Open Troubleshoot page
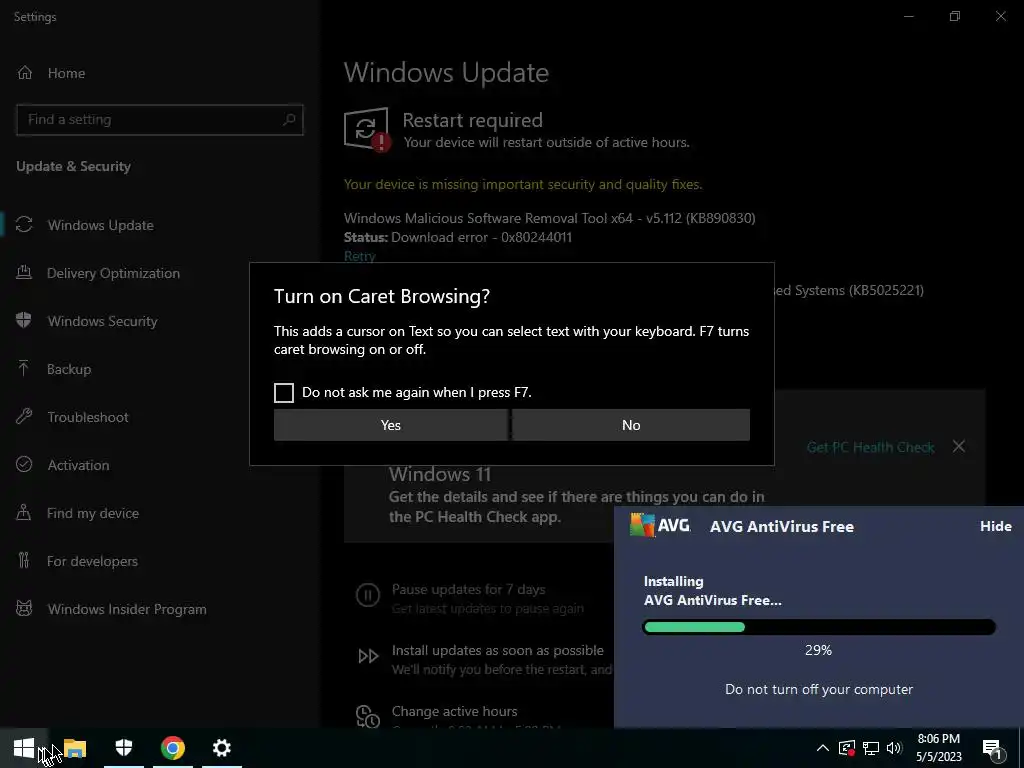 tap(88, 417)
